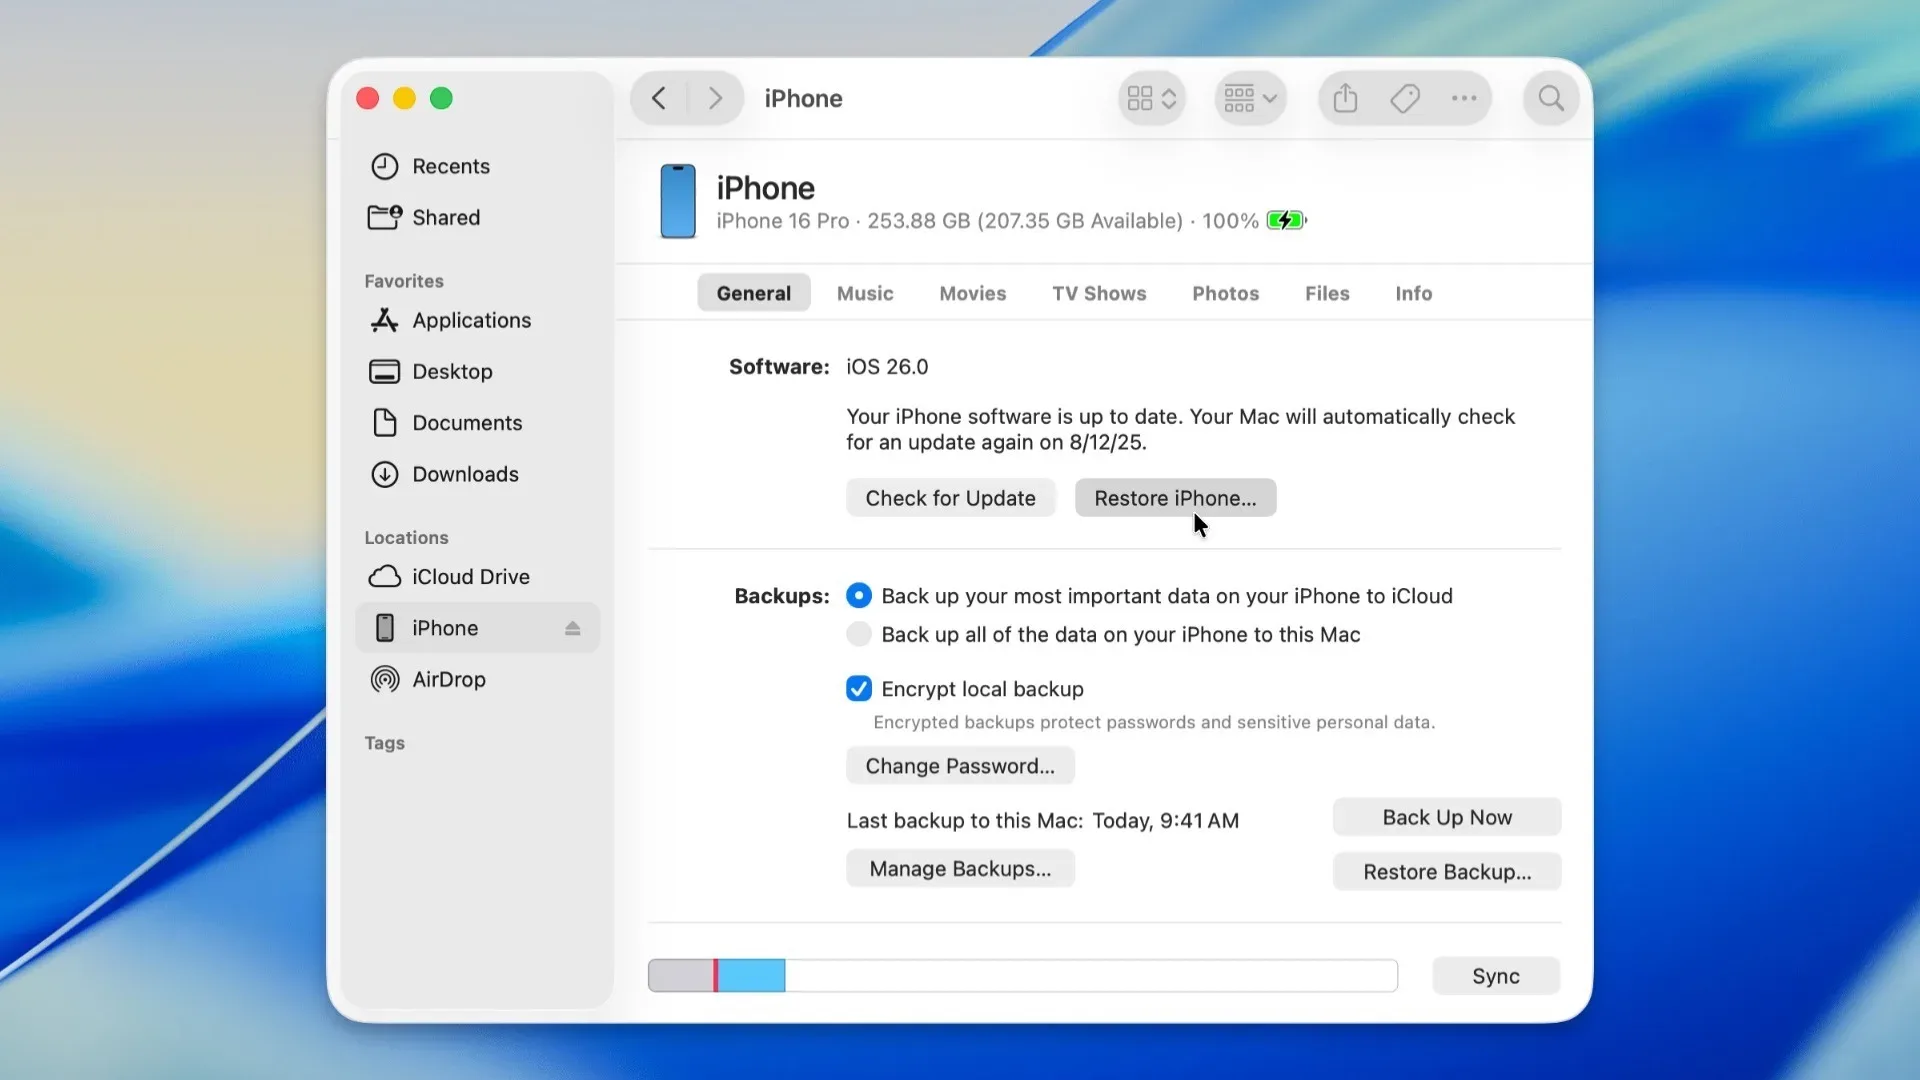Click 'Last backup to this Mac' text

point(965,821)
